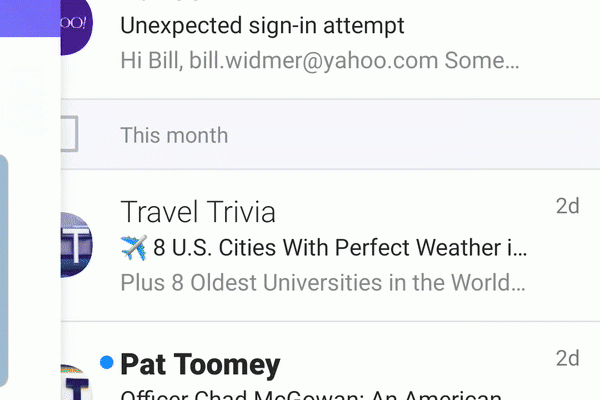Open the Unexpected sign-in attempt email
The width and height of the screenshot is (600, 400).
[262, 23]
